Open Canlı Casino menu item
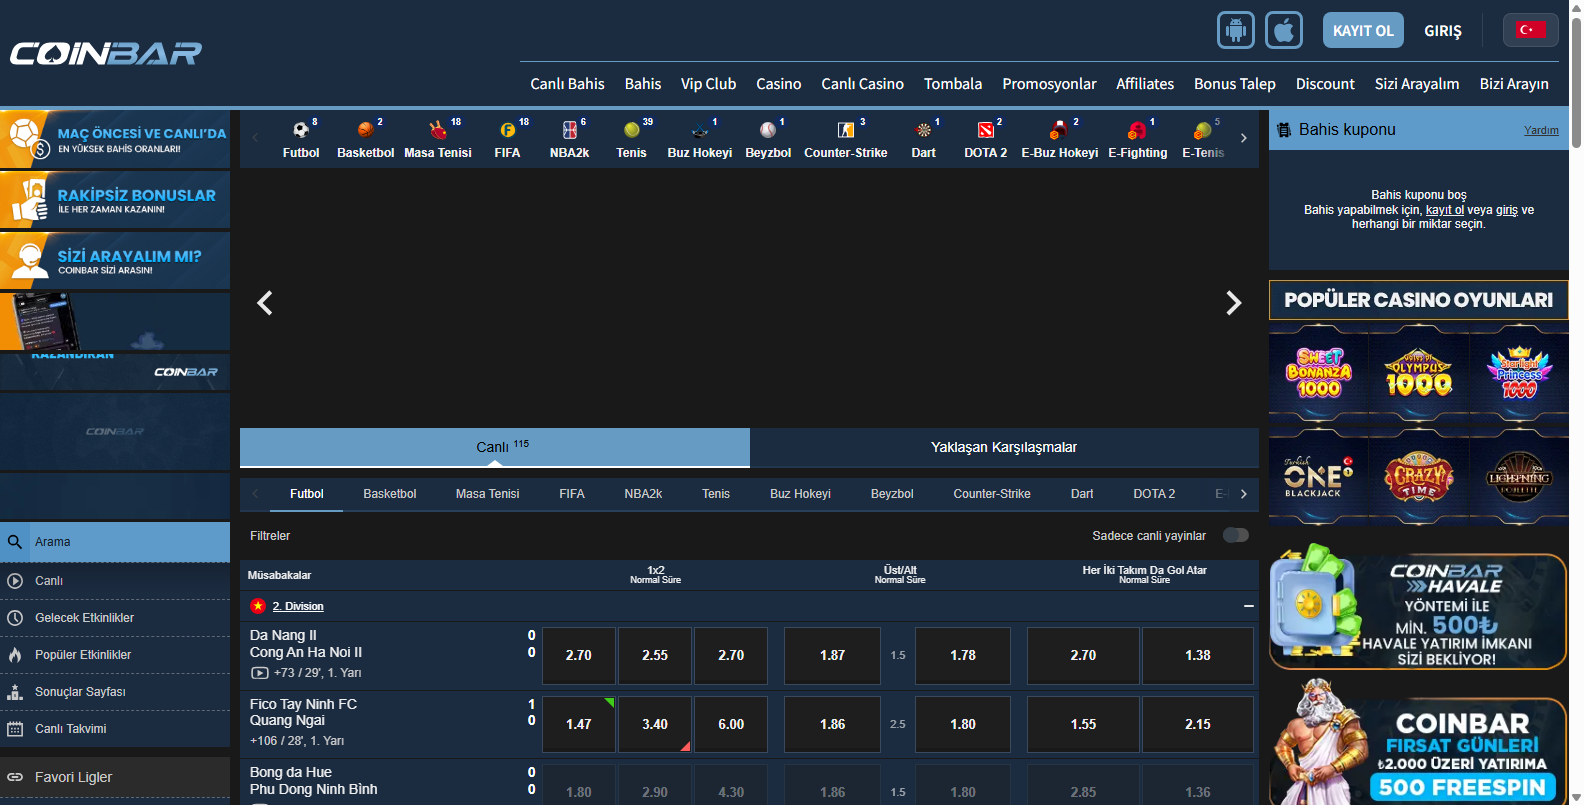 [862, 84]
